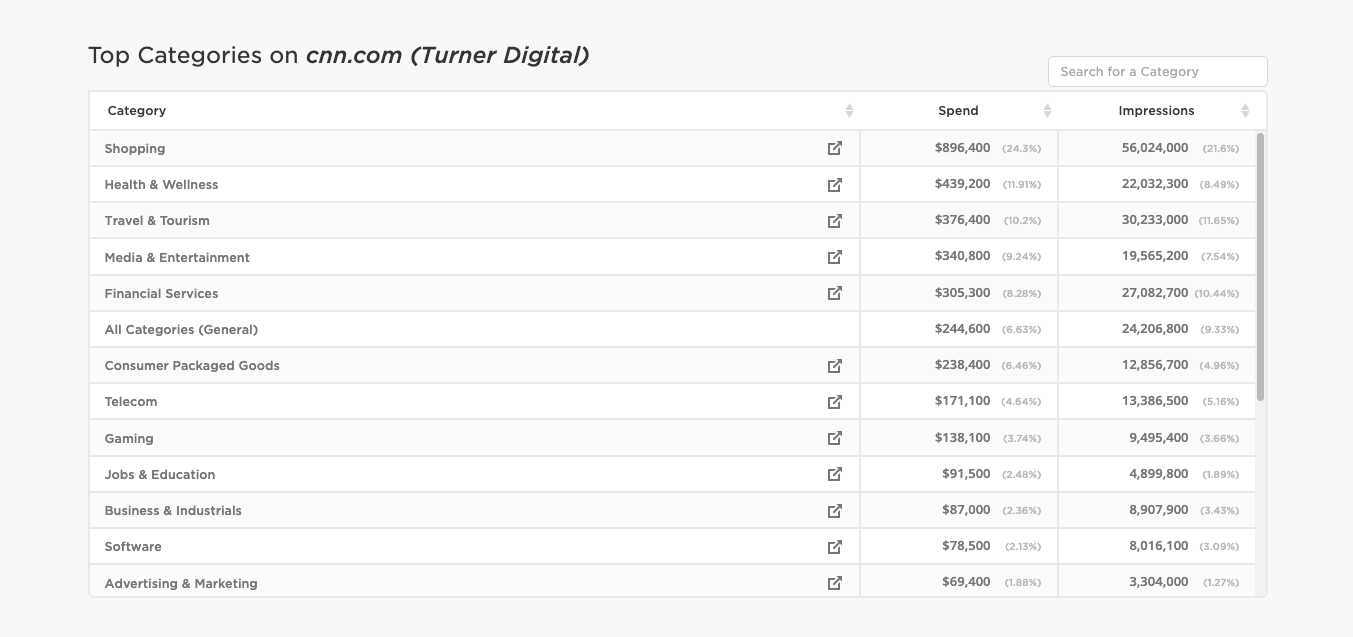Image resolution: width=1353 pixels, height=637 pixels.
Task: Sort table by Impressions column arrows
Action: (x=1245, y=111)
